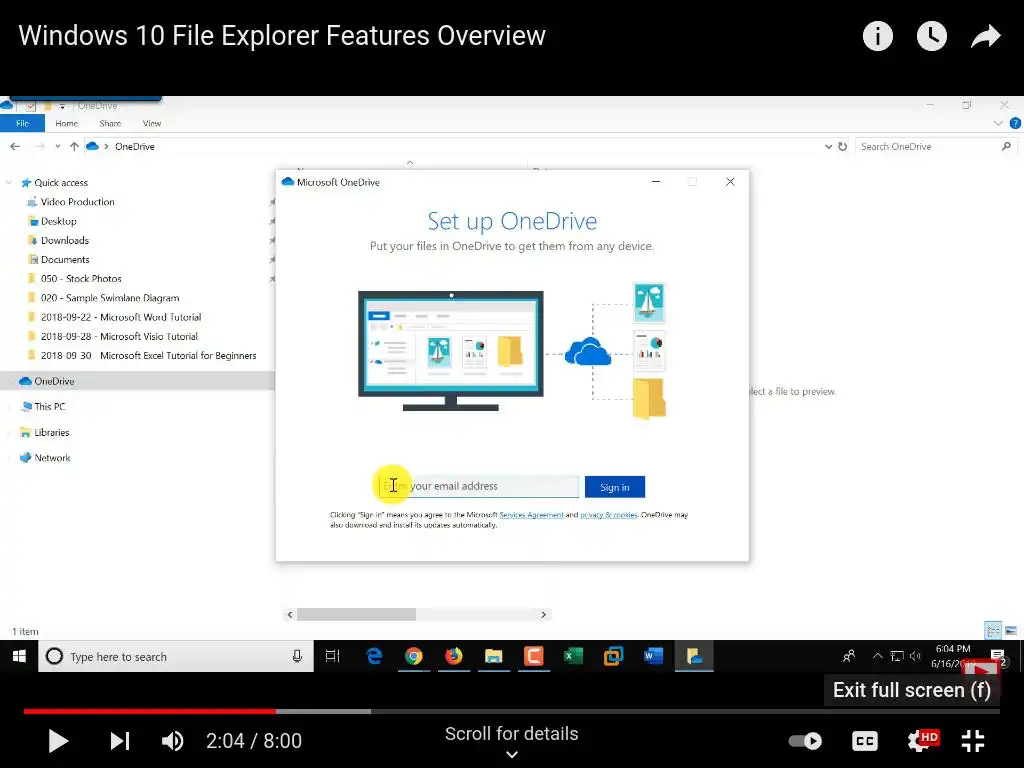Screen dimensions: 1024x768
Task: Refresh the OneDrive folder
Action: [x=842, y=146]
